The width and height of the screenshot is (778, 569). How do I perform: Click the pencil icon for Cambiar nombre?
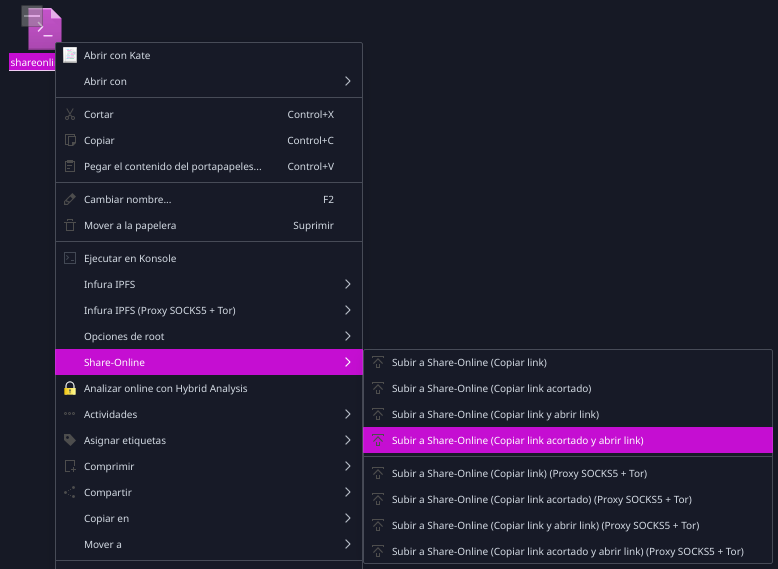point(70,199)
